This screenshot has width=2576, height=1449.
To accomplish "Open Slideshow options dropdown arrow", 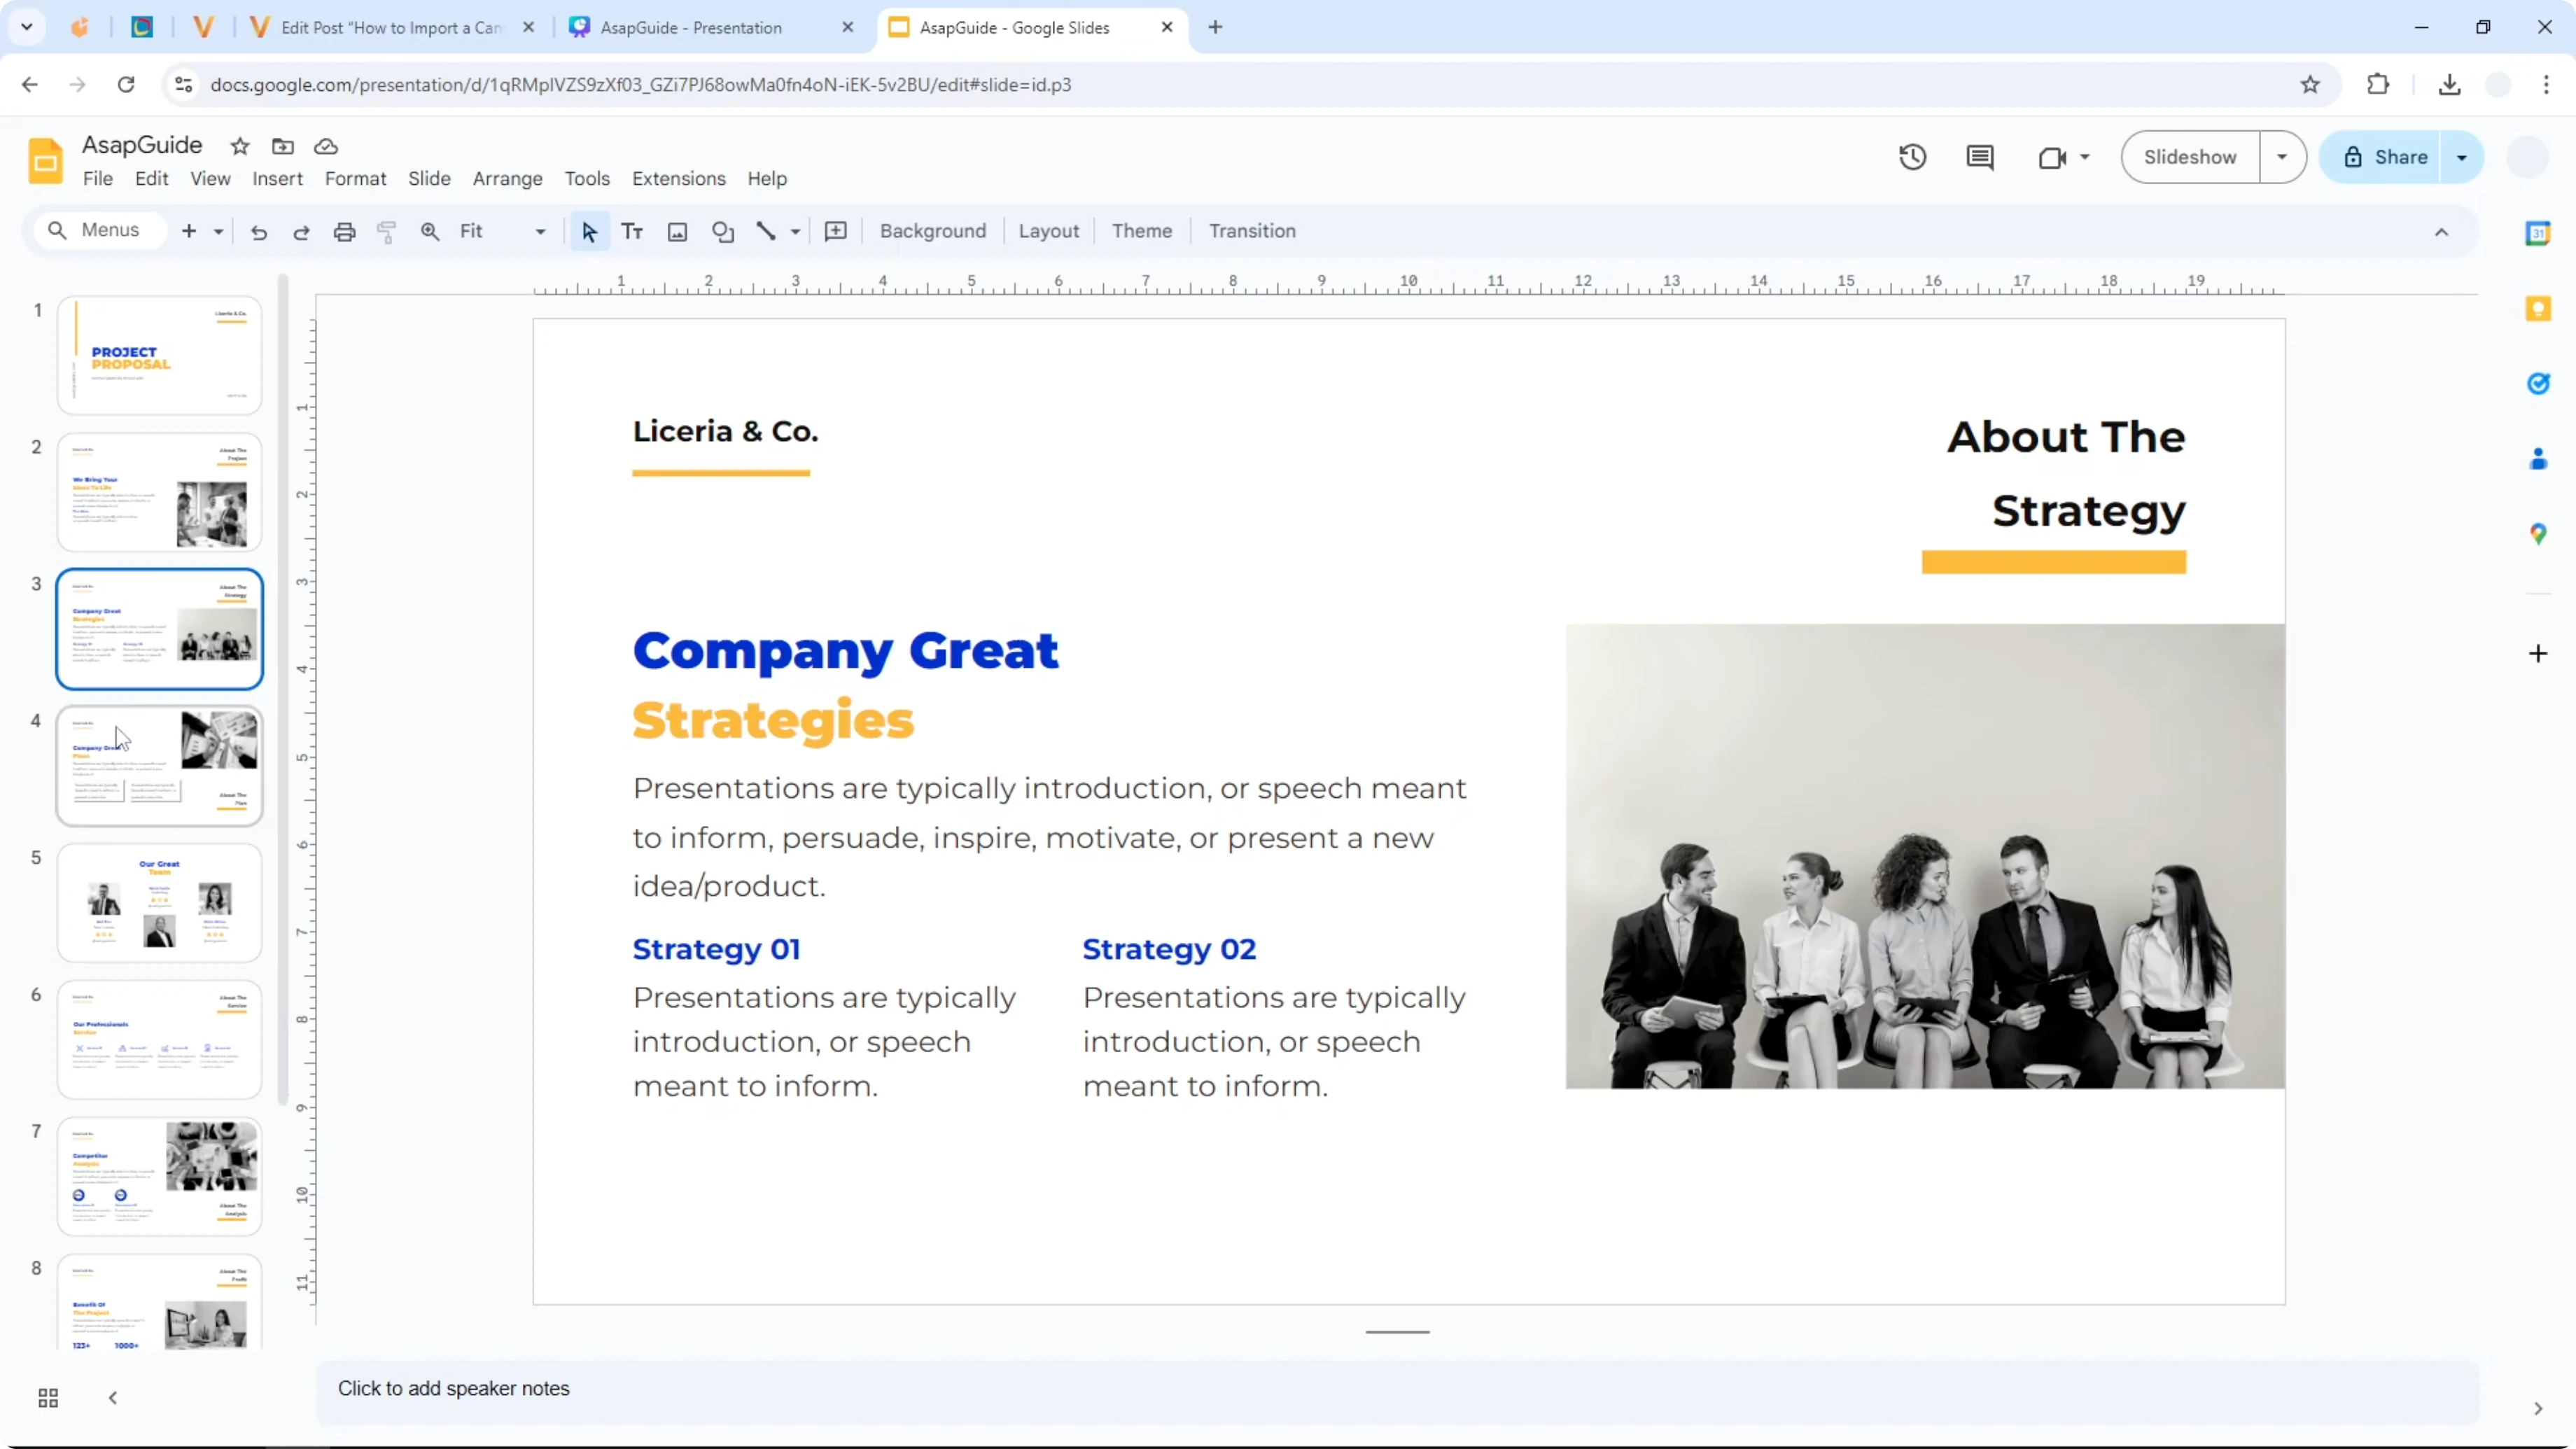I will click(x=2282, y=157).
